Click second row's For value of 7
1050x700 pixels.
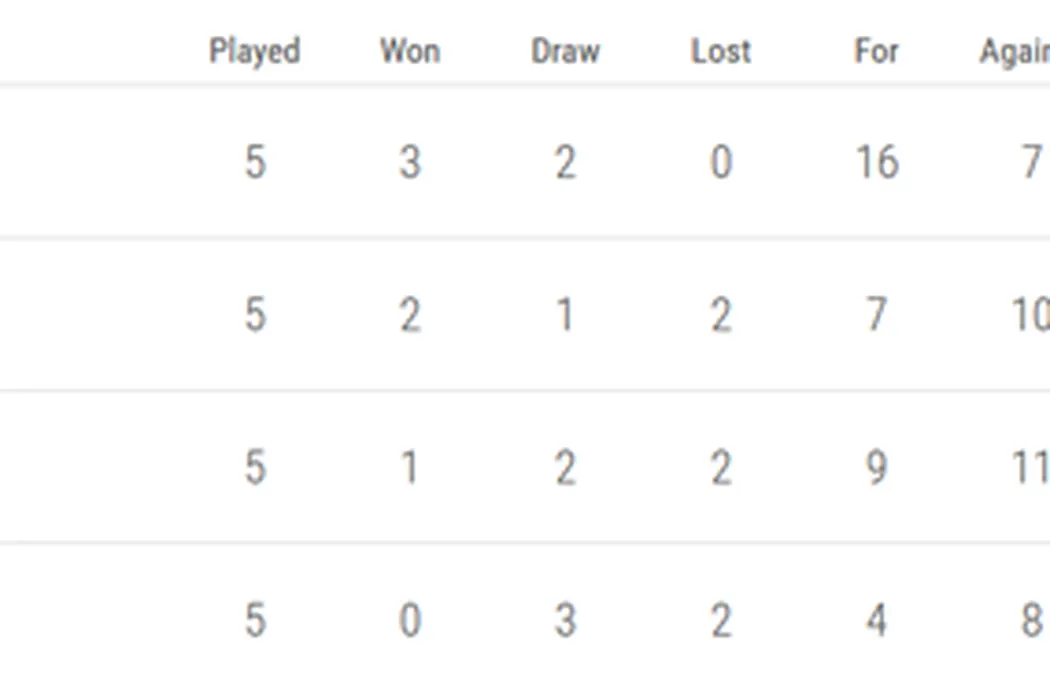[x=876, y=315]
